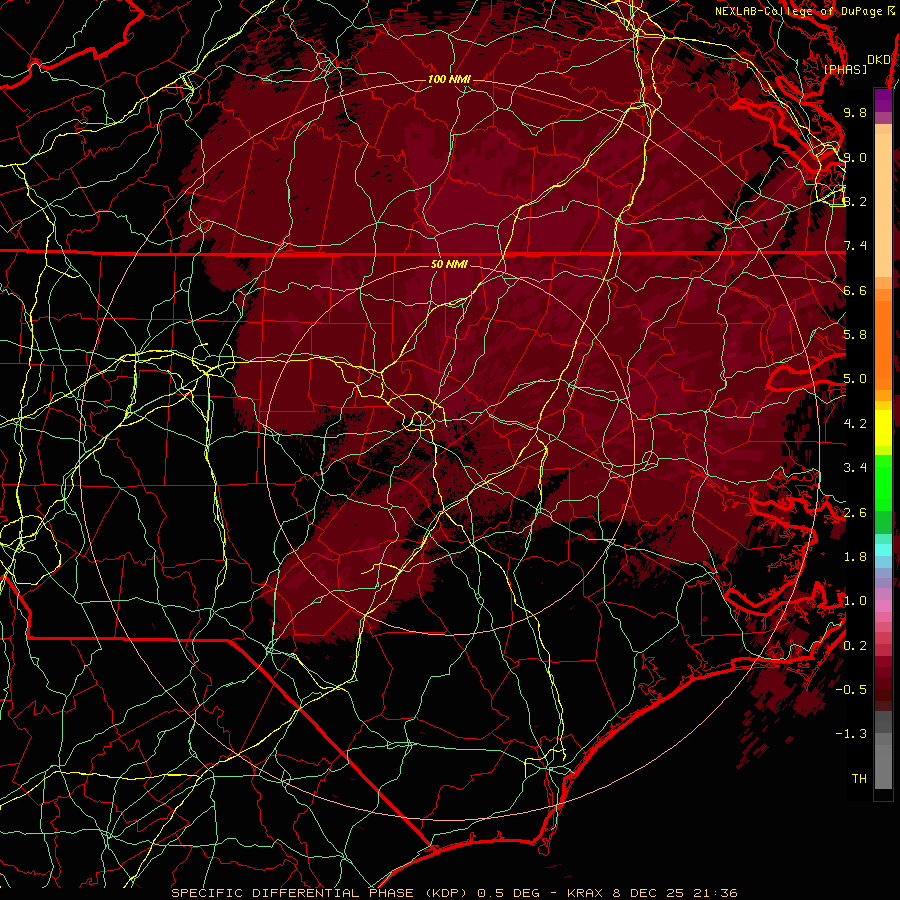
Task: Select the 4.2 scale value
Action: click(855, 424)
